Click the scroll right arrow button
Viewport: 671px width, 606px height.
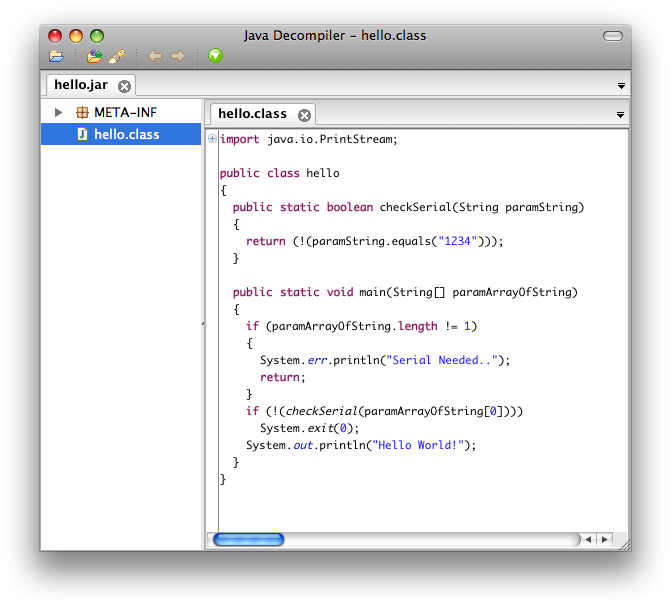(x=605, y=539)
